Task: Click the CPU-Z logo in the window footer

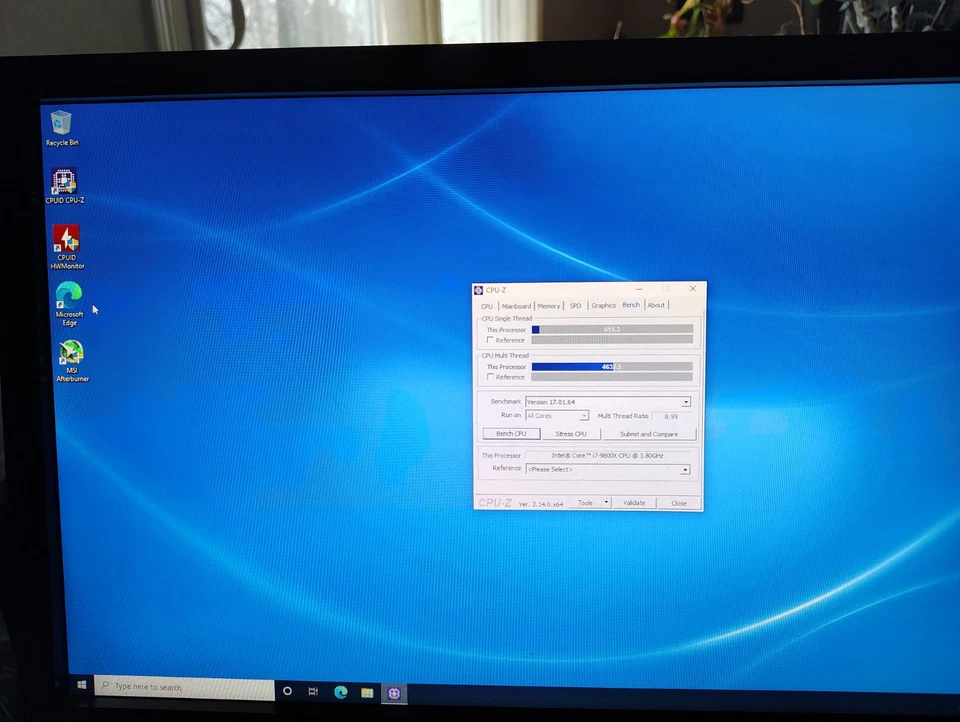Action: (496, 502)
